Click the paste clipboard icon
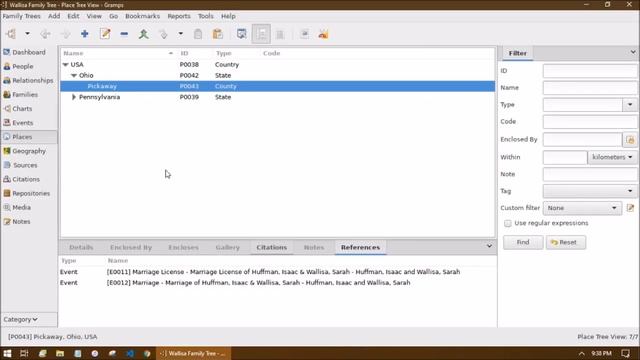The height and width of the screenshot is (360, 640). (218, 34)
